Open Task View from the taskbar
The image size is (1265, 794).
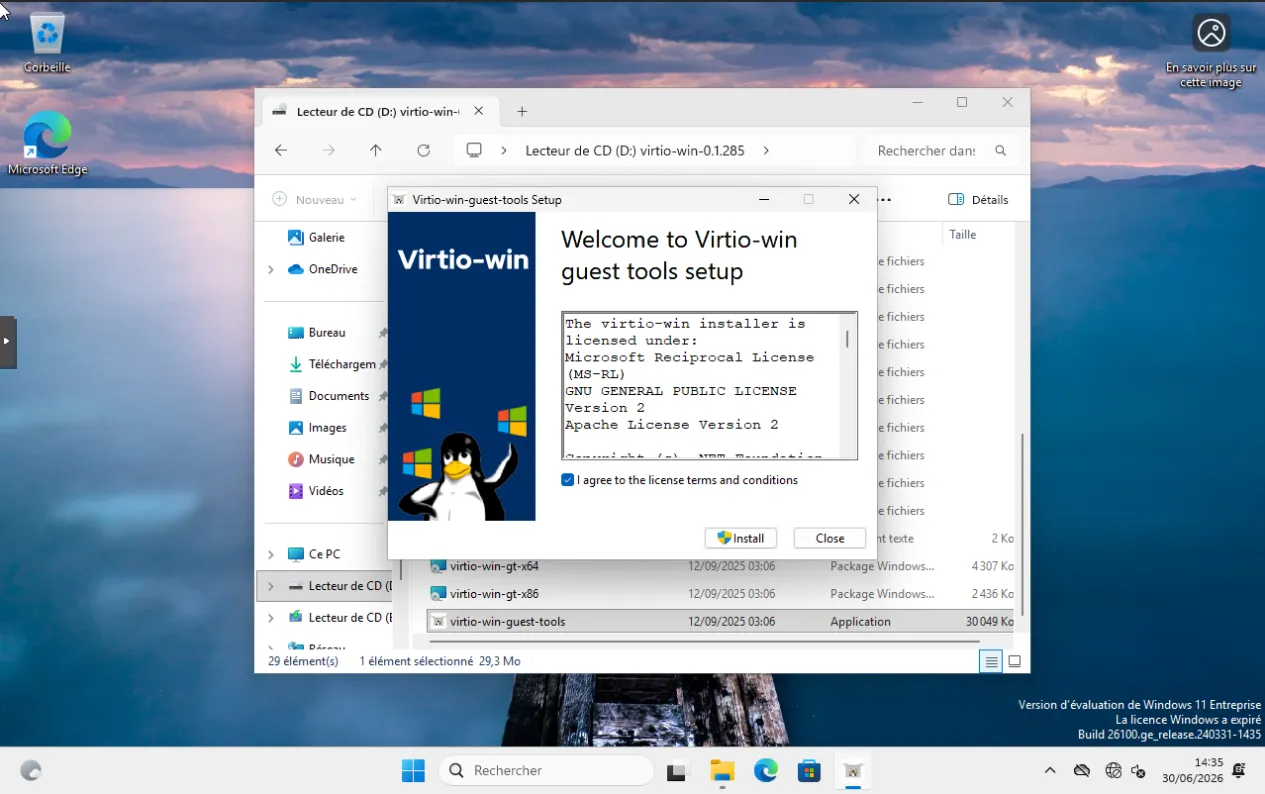678,770
